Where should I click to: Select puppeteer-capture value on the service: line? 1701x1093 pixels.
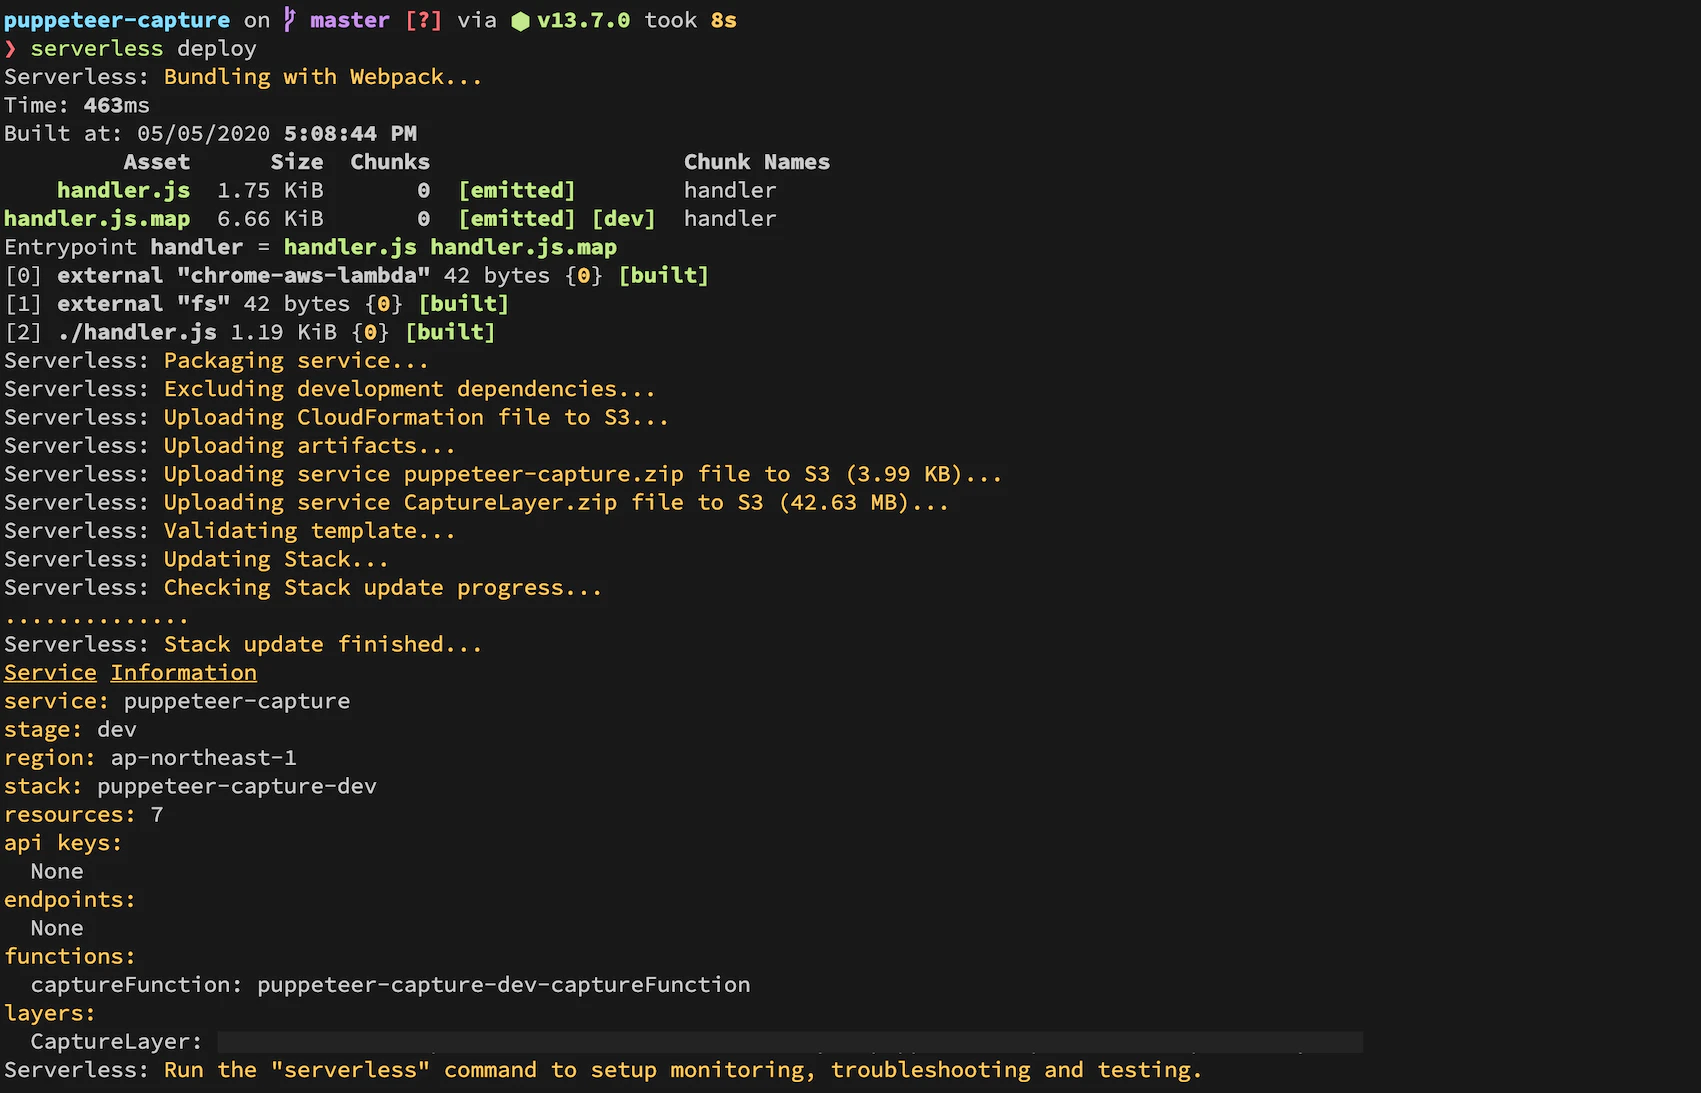tap(237, 701)
